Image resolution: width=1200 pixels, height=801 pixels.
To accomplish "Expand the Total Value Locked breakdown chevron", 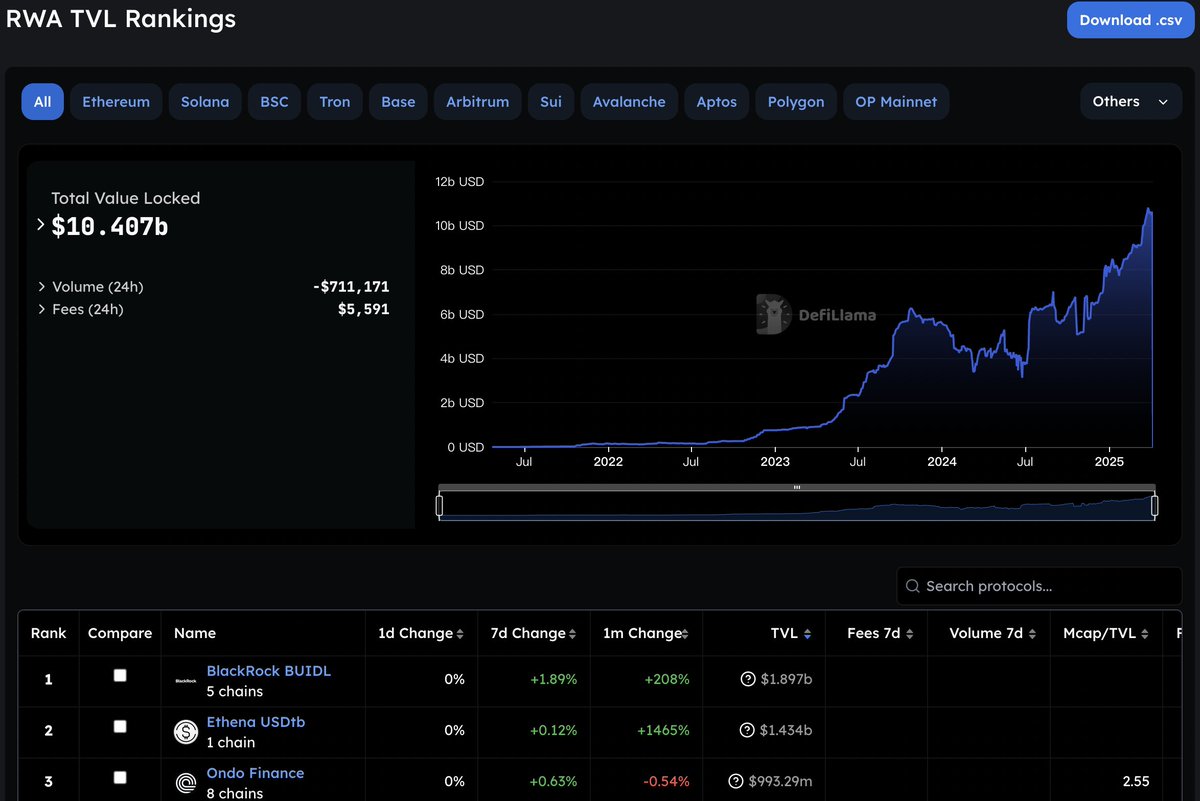I will (x=41, y=225).
